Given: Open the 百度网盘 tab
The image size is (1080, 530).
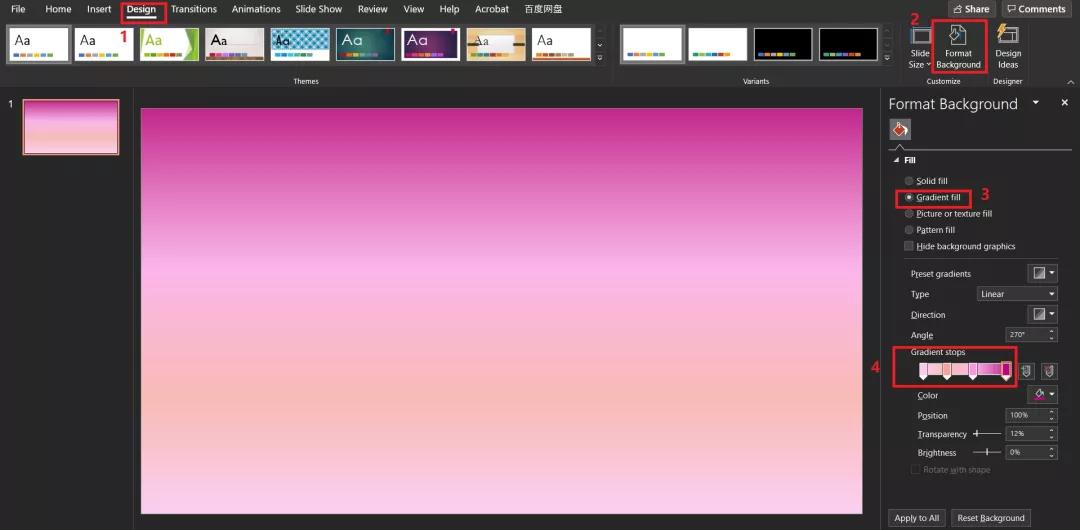Looking at the screenshot, I should [543, 10].
